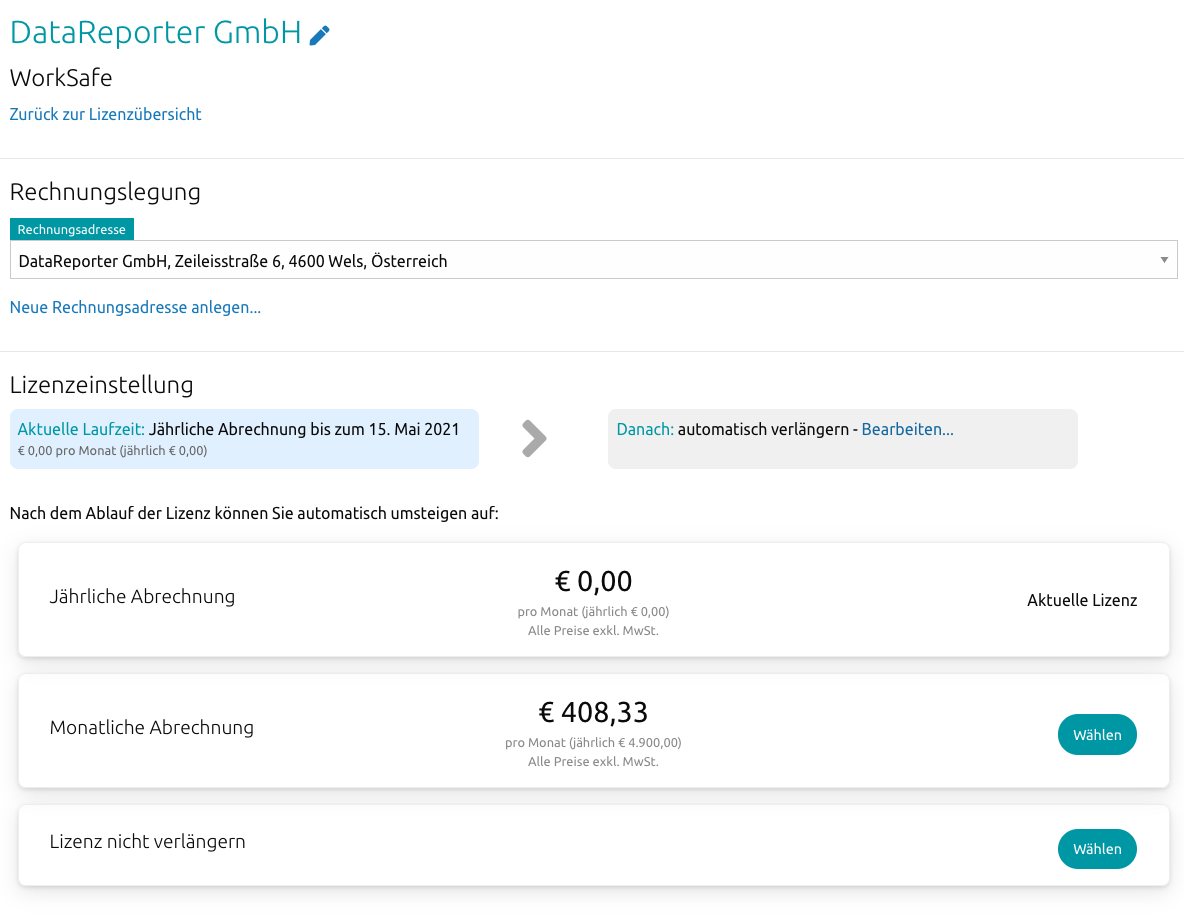This screenshot has height=916, width=1184.
Task: Click the gray chevron arrow between license boxes
Action: coord(535,438)
